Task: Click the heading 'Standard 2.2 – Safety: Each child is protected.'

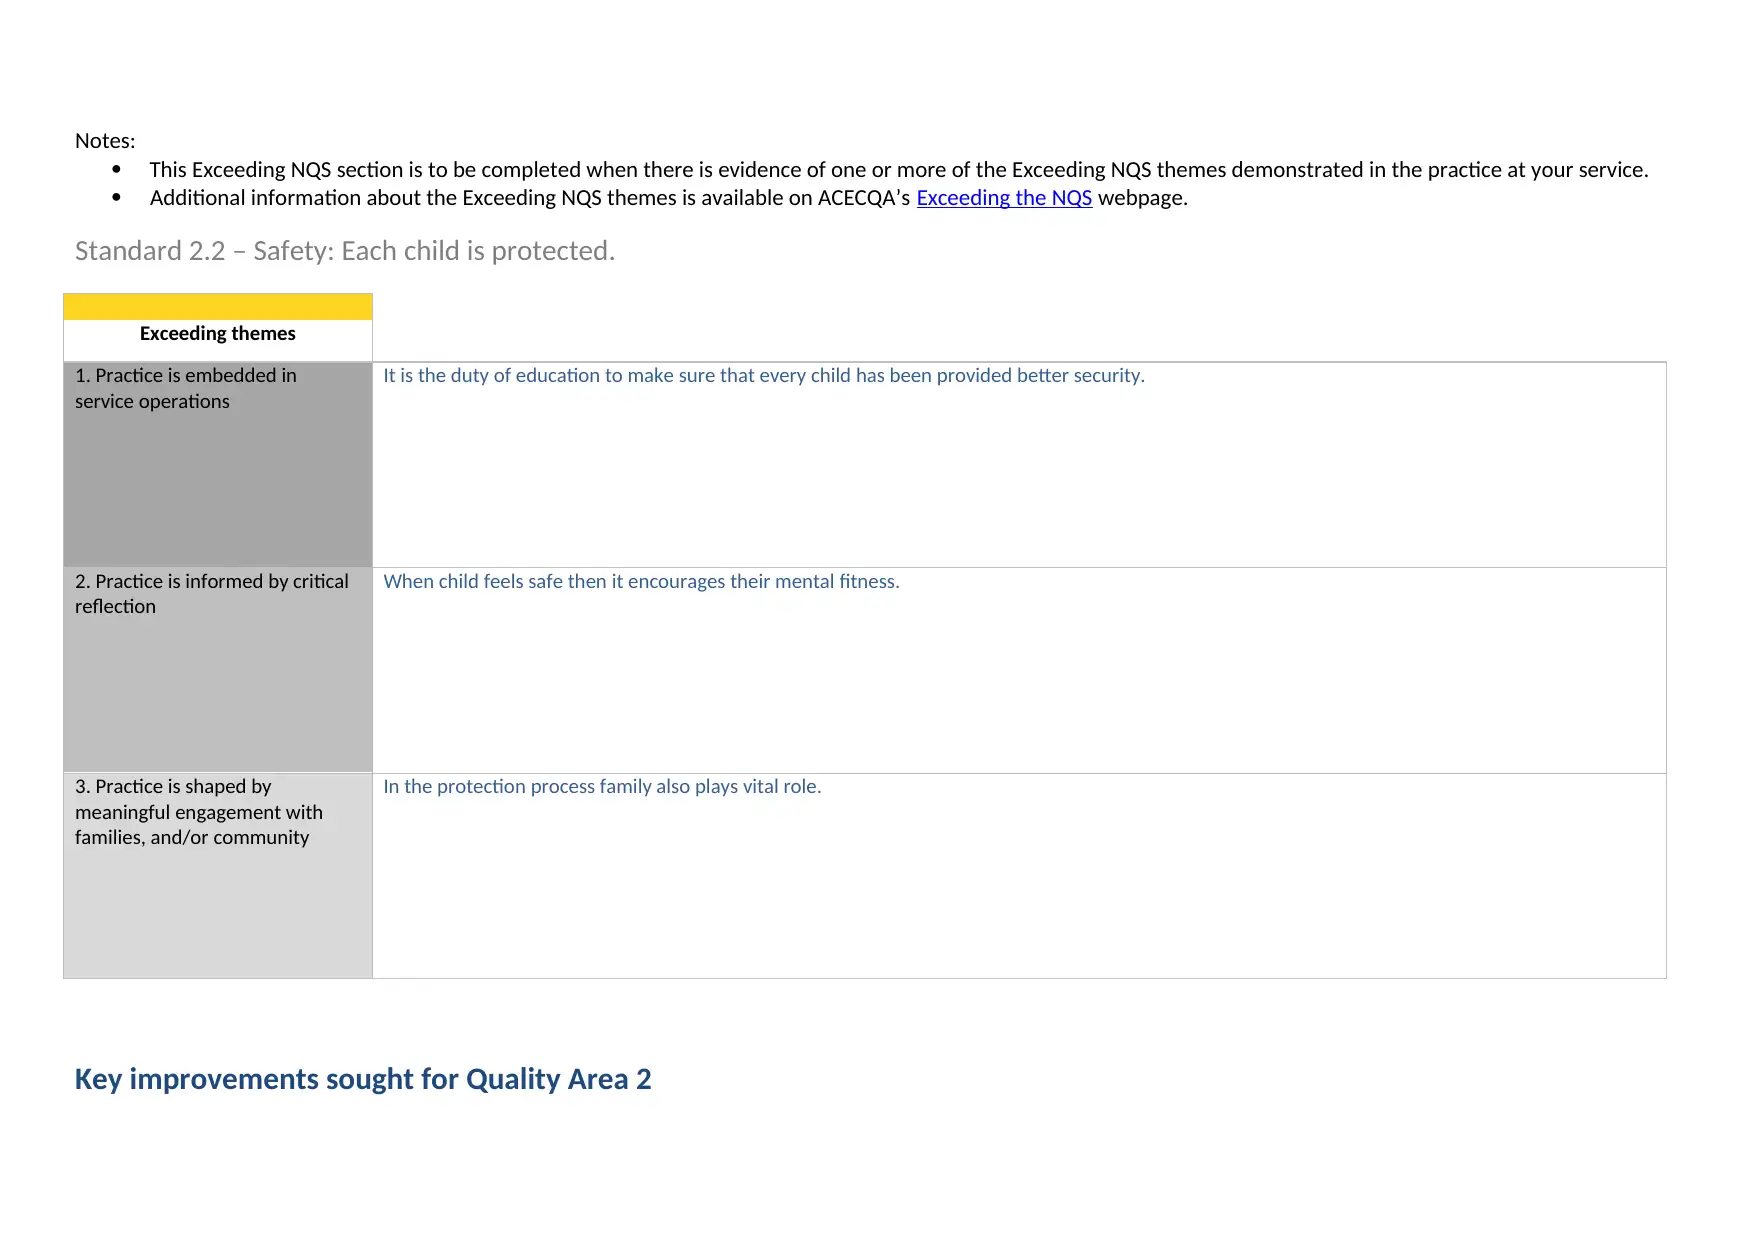Action: [345, 251]
